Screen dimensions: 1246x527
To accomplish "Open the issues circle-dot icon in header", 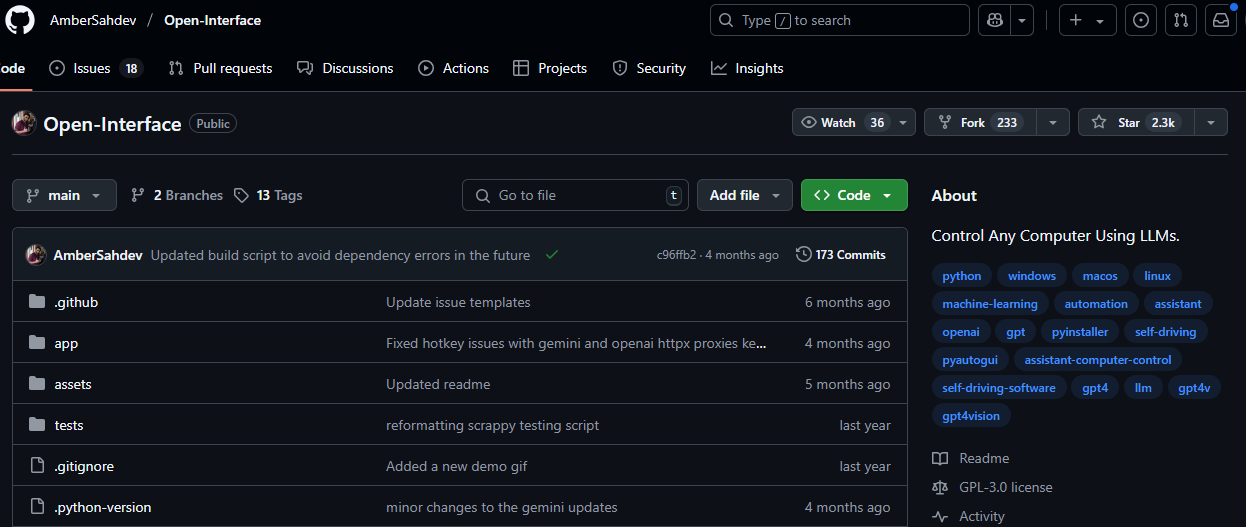I will (x=1141, y=20).
